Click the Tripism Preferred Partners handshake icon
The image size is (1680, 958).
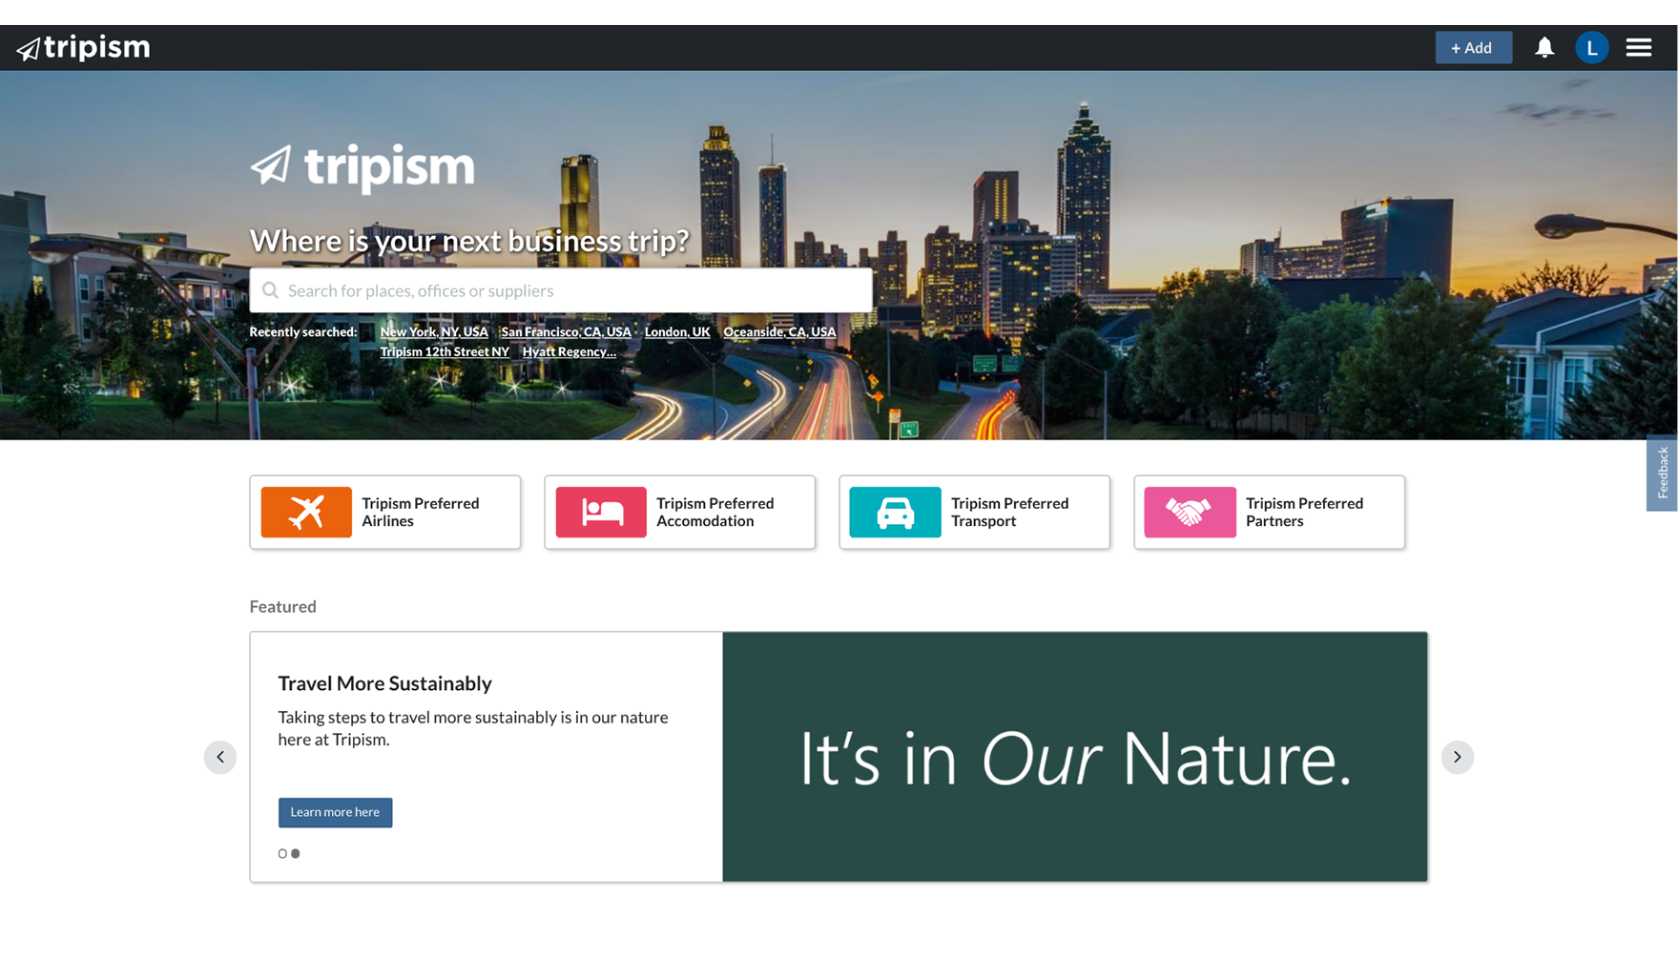1189,512
